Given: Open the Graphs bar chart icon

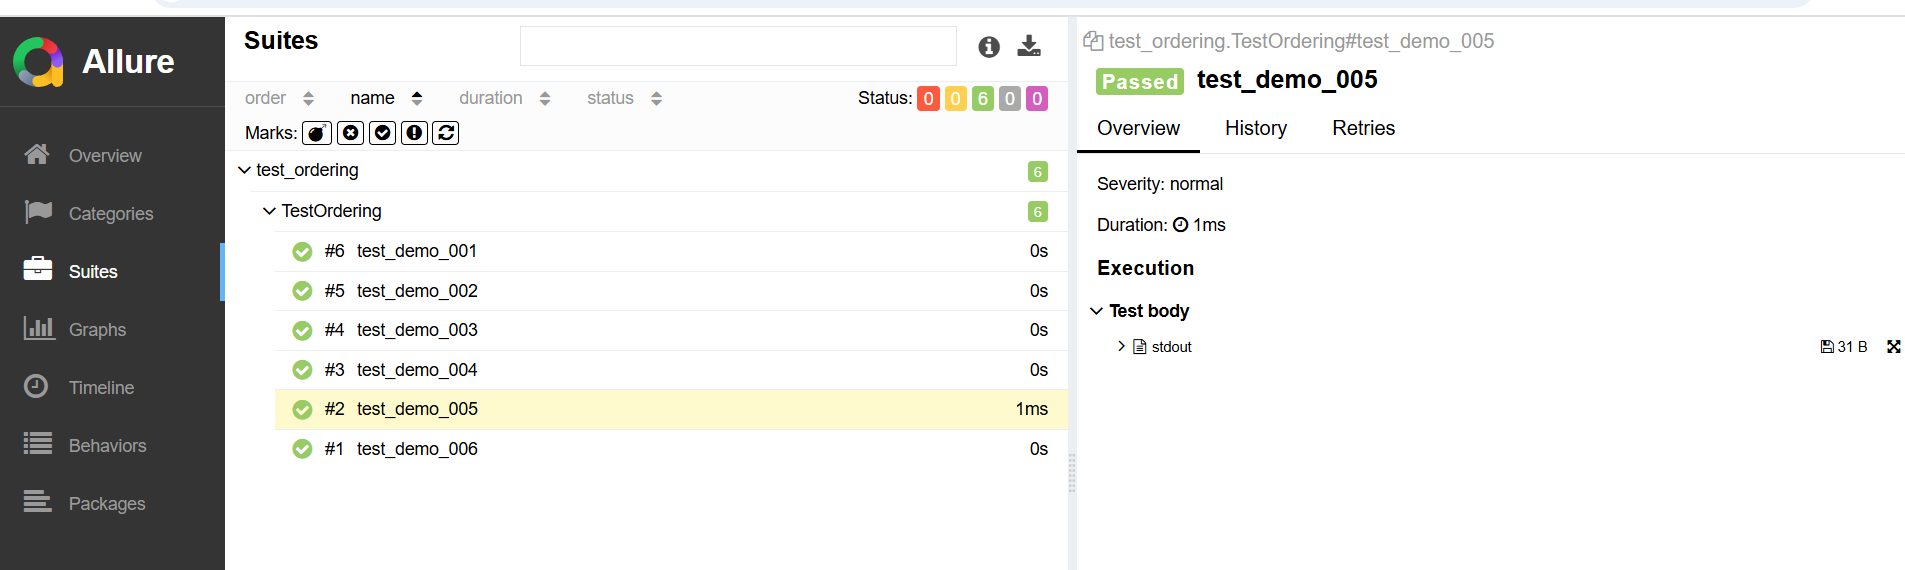Looking at the screenshot, I should 39,327.
